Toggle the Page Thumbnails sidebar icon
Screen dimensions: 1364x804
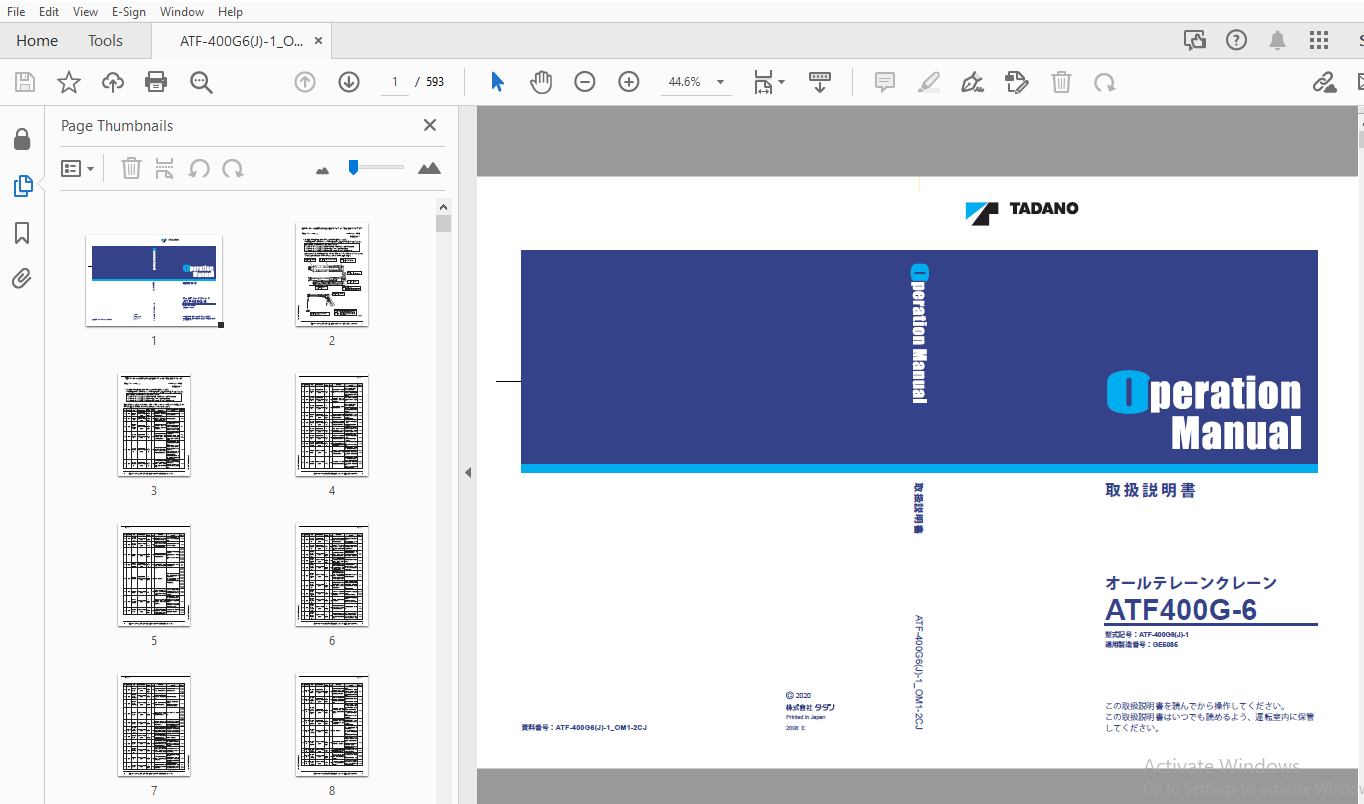point(22,186)
